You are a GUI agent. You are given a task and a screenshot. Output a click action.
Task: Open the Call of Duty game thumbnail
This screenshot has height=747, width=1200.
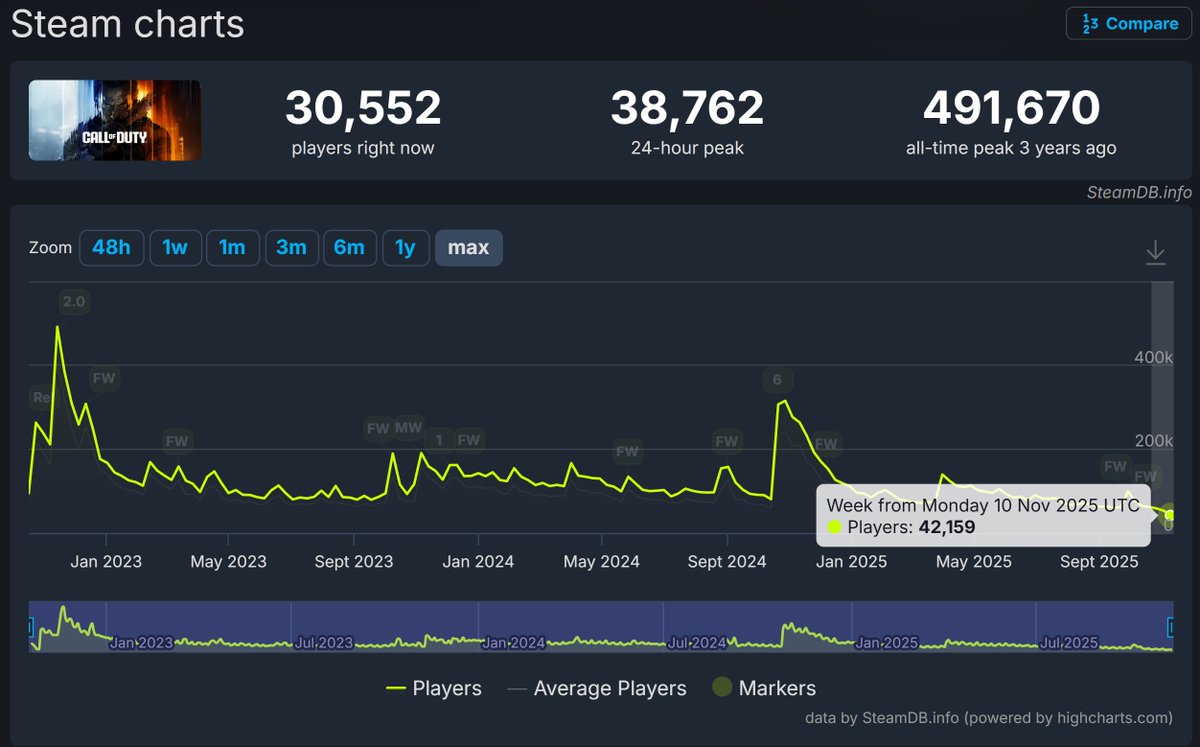pos(115,120)
